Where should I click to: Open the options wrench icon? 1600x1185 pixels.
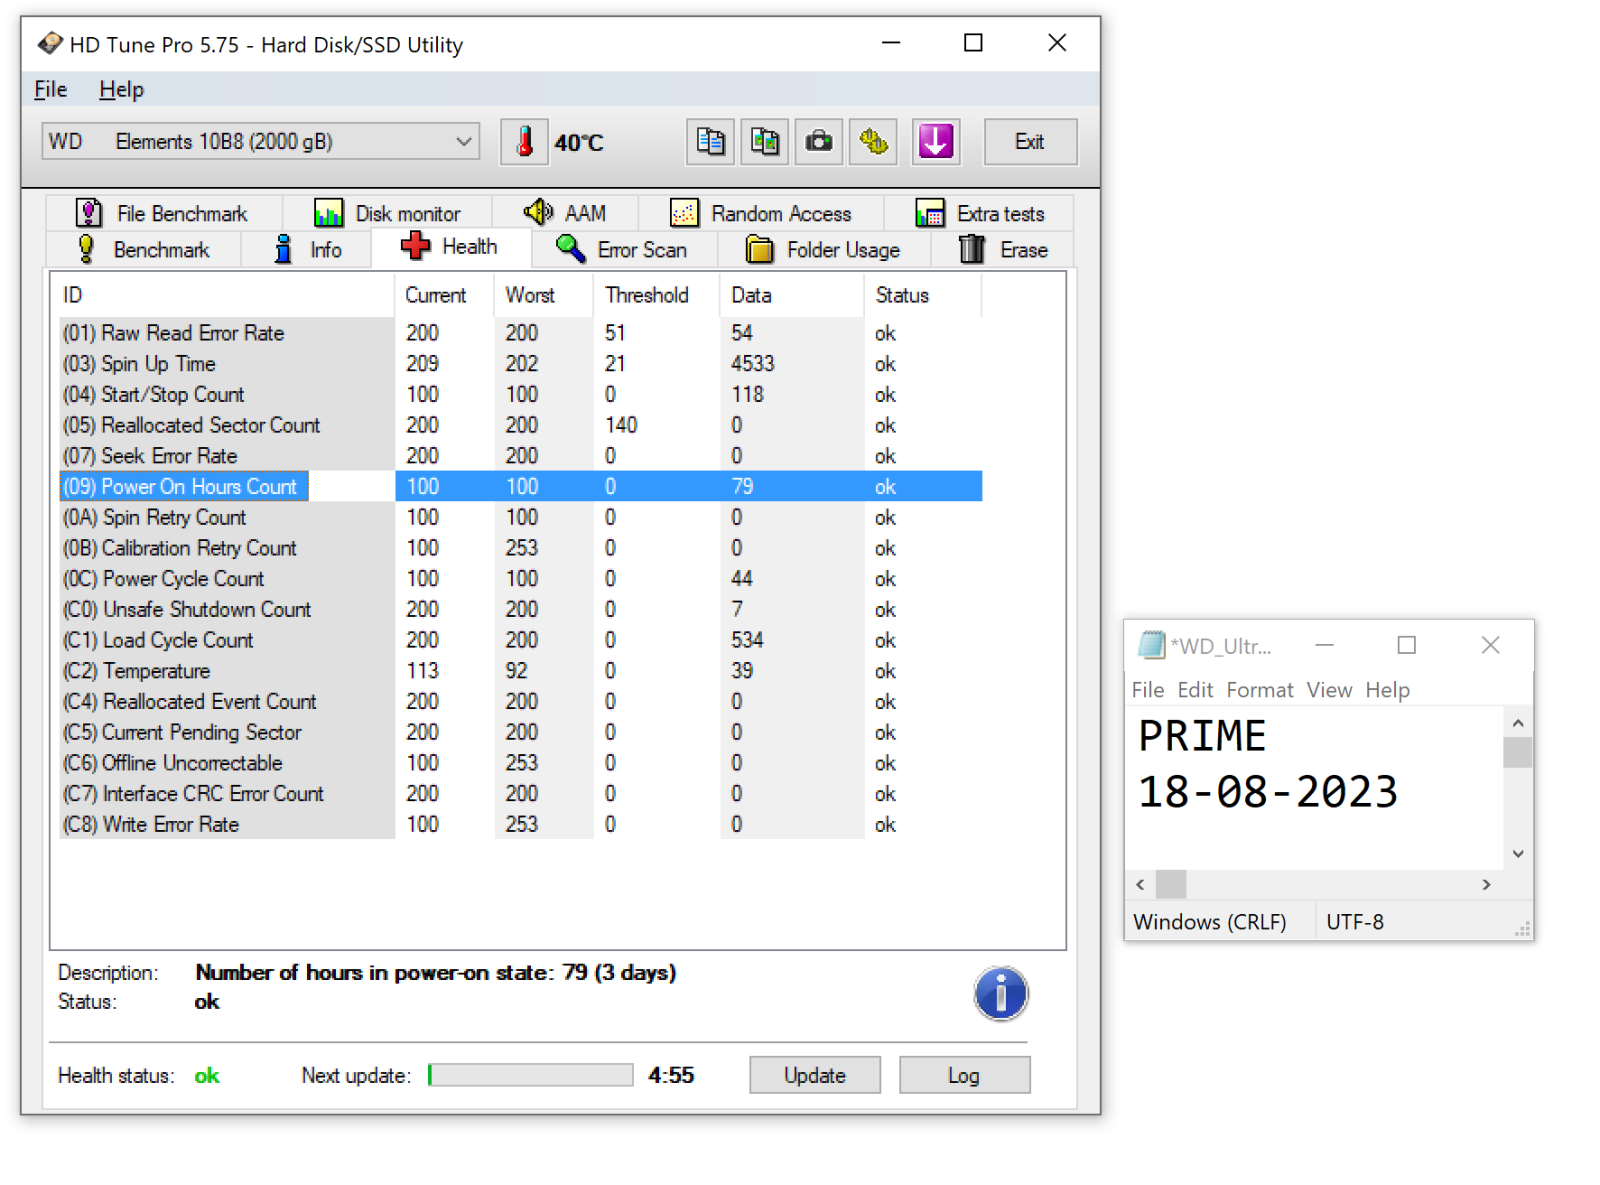(873, 142)
